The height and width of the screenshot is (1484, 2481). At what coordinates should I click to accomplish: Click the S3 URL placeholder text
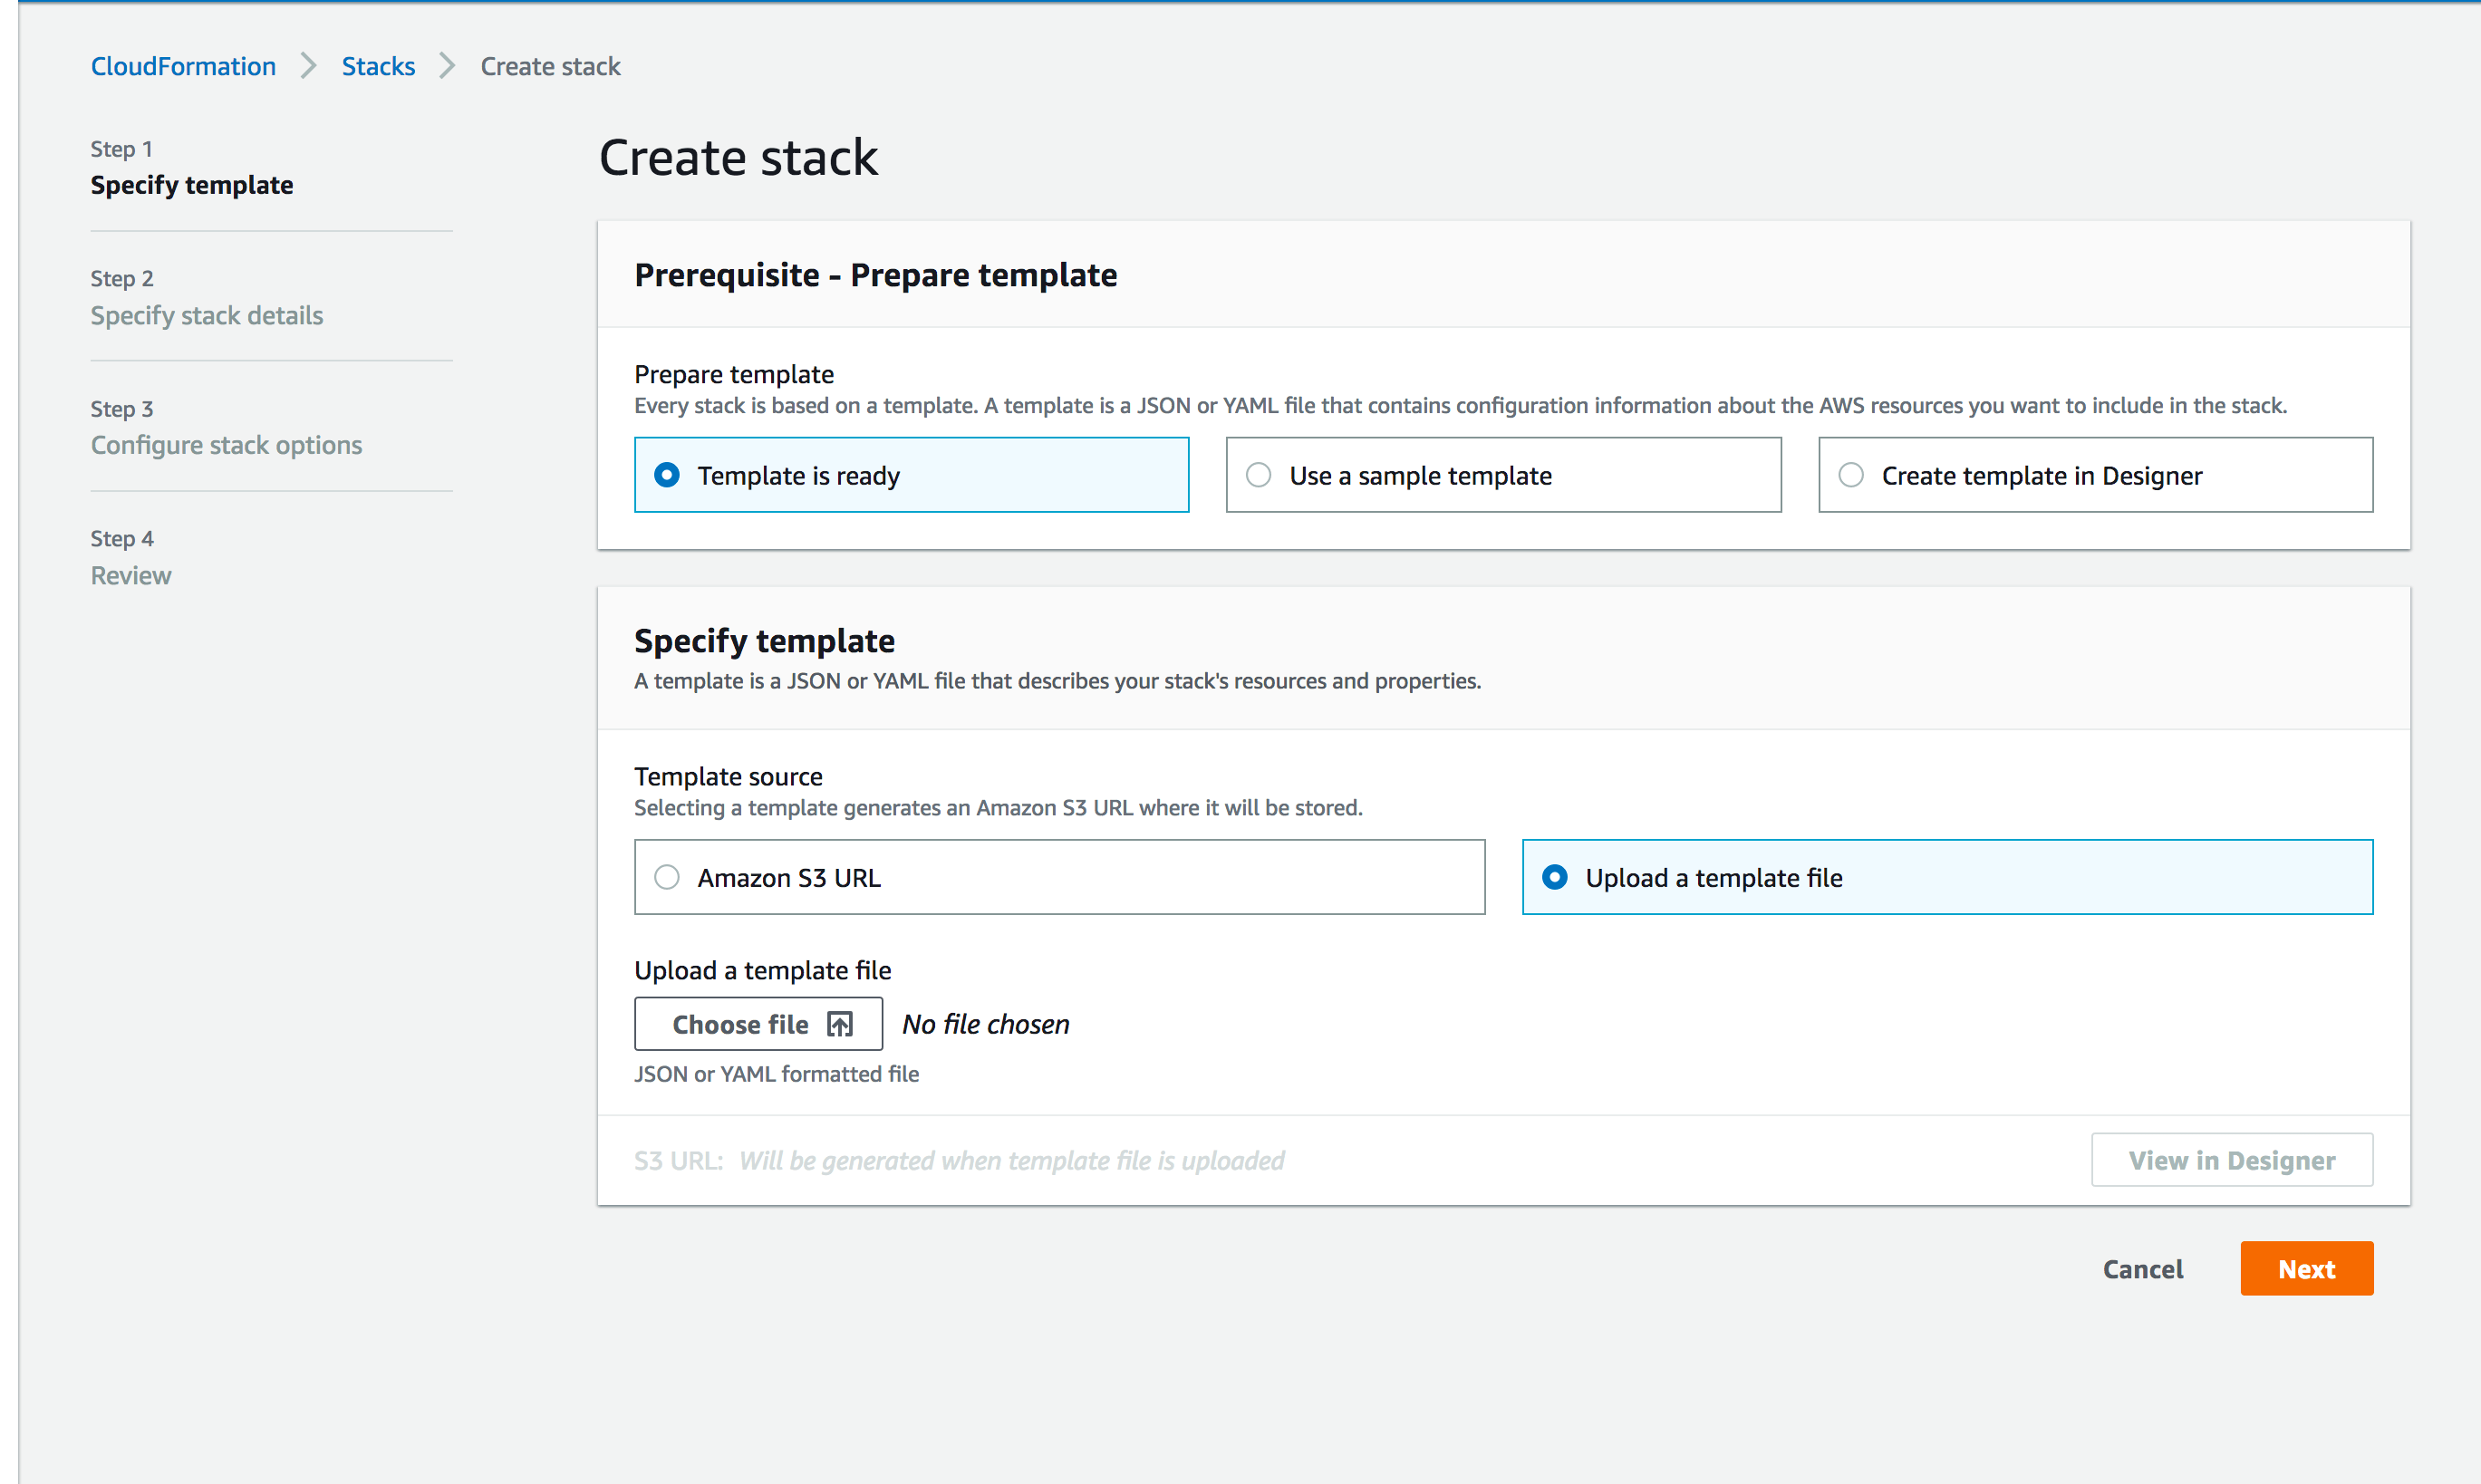(1011, 1160)
